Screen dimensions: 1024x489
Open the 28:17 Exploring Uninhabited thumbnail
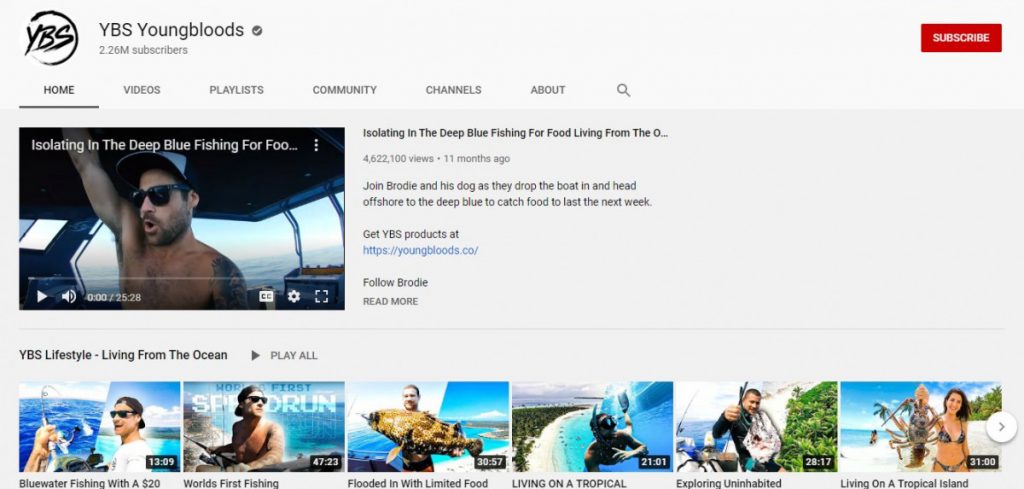pos(756,427)
